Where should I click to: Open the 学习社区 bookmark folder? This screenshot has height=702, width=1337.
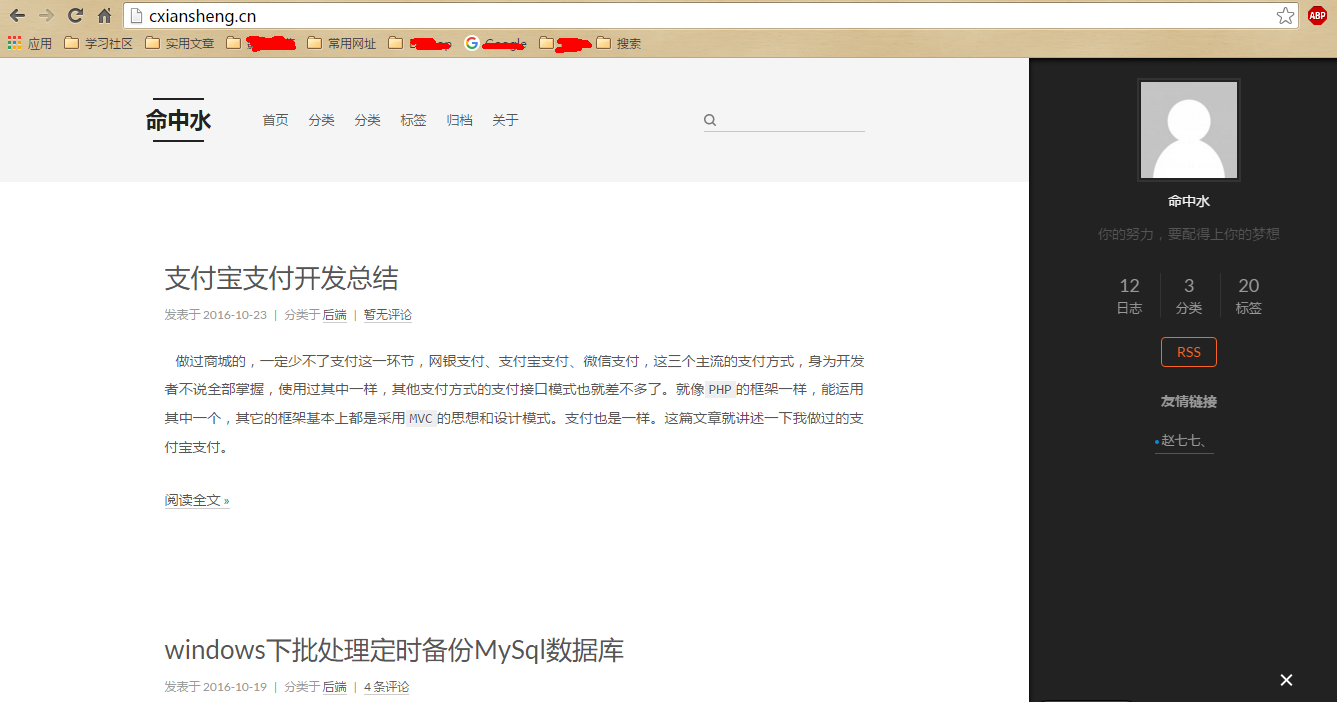point(98,43)
